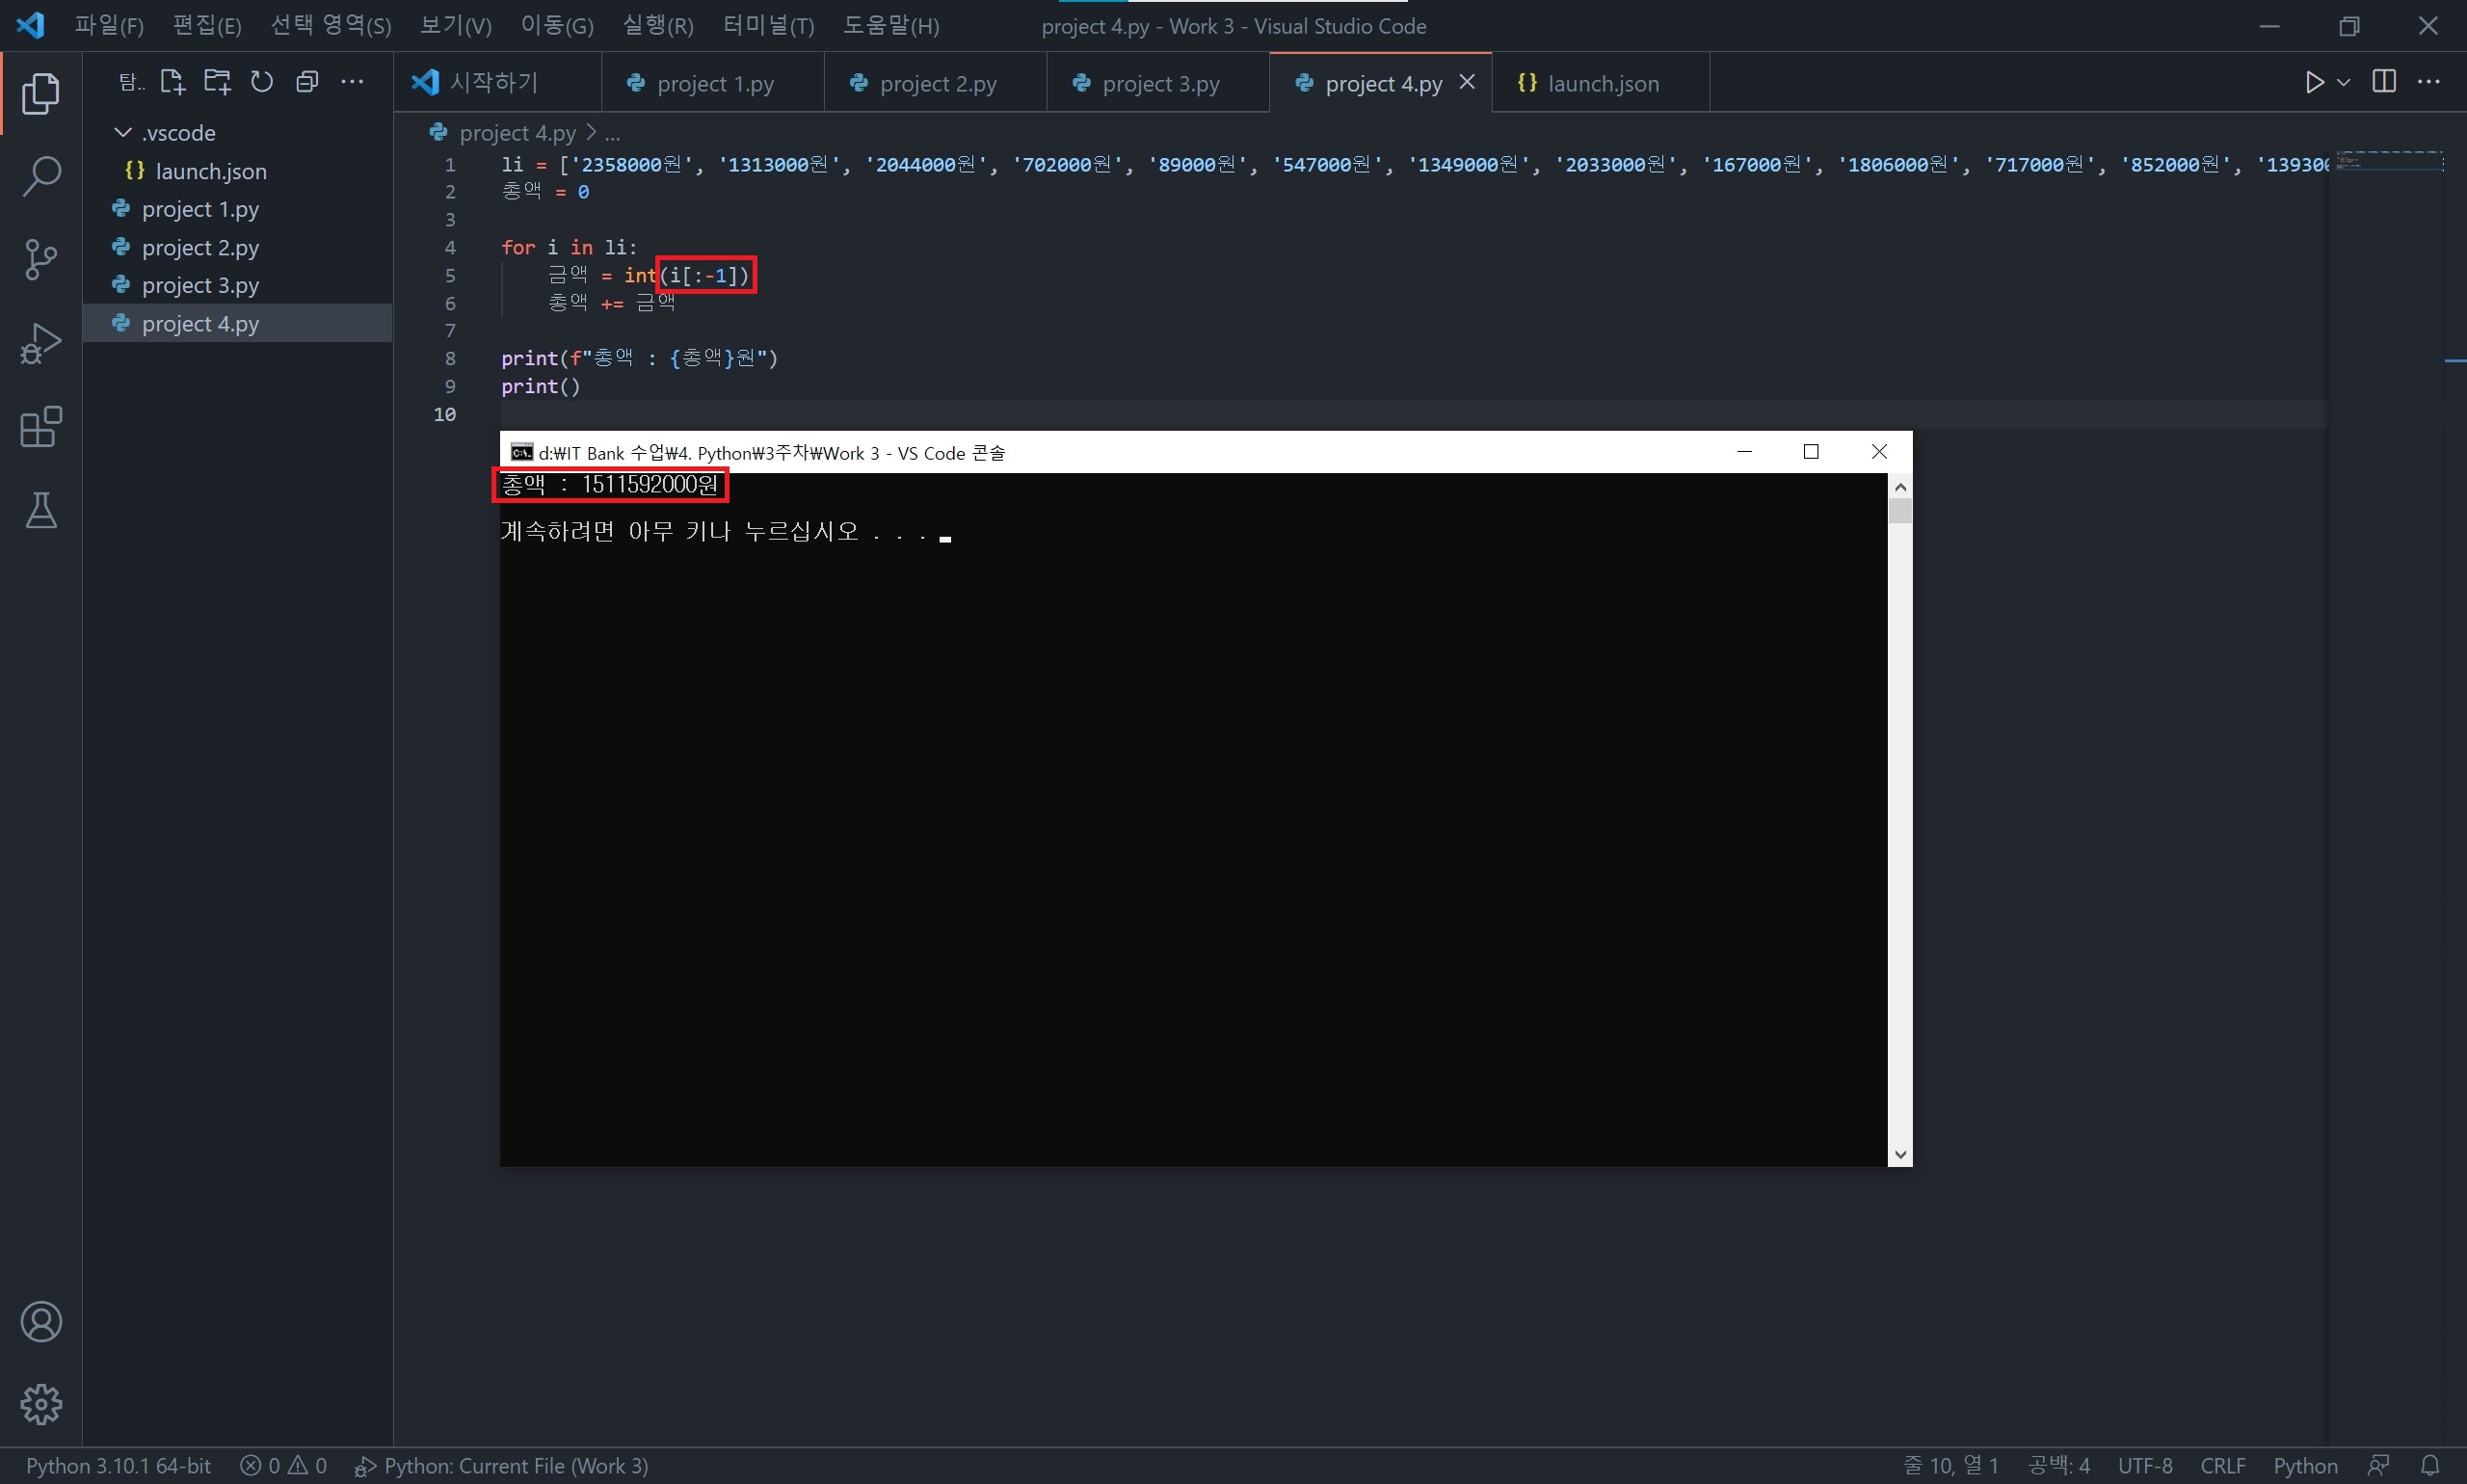Open the Search view in activity bar
This screenshot has height=1484, width=2467.
coord(41,177)
